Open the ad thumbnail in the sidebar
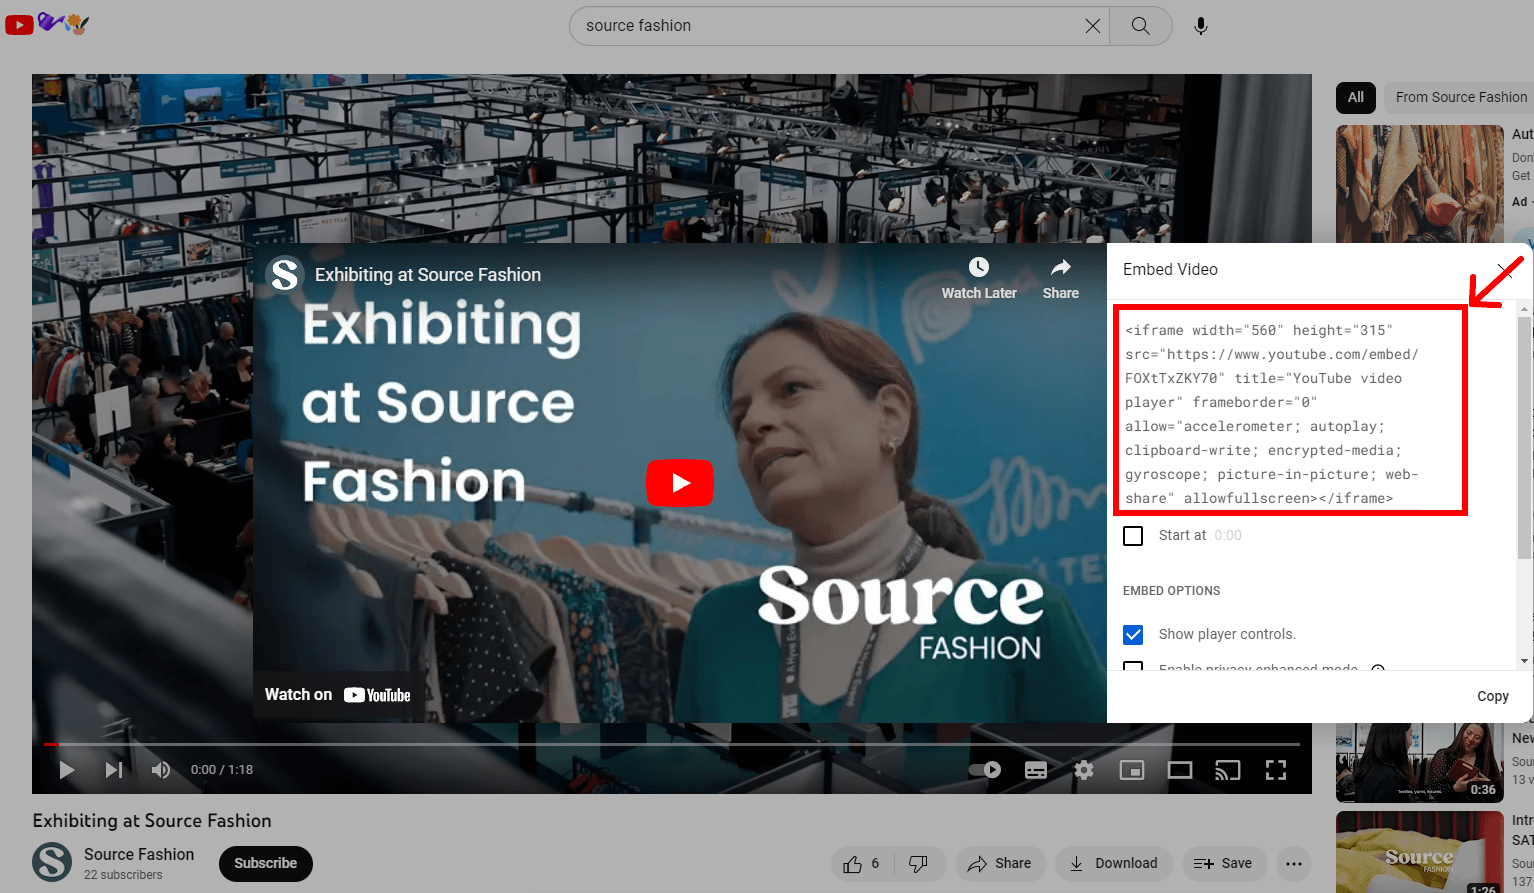This screenshot has width=1534, height=893. tap(1420, 184)
